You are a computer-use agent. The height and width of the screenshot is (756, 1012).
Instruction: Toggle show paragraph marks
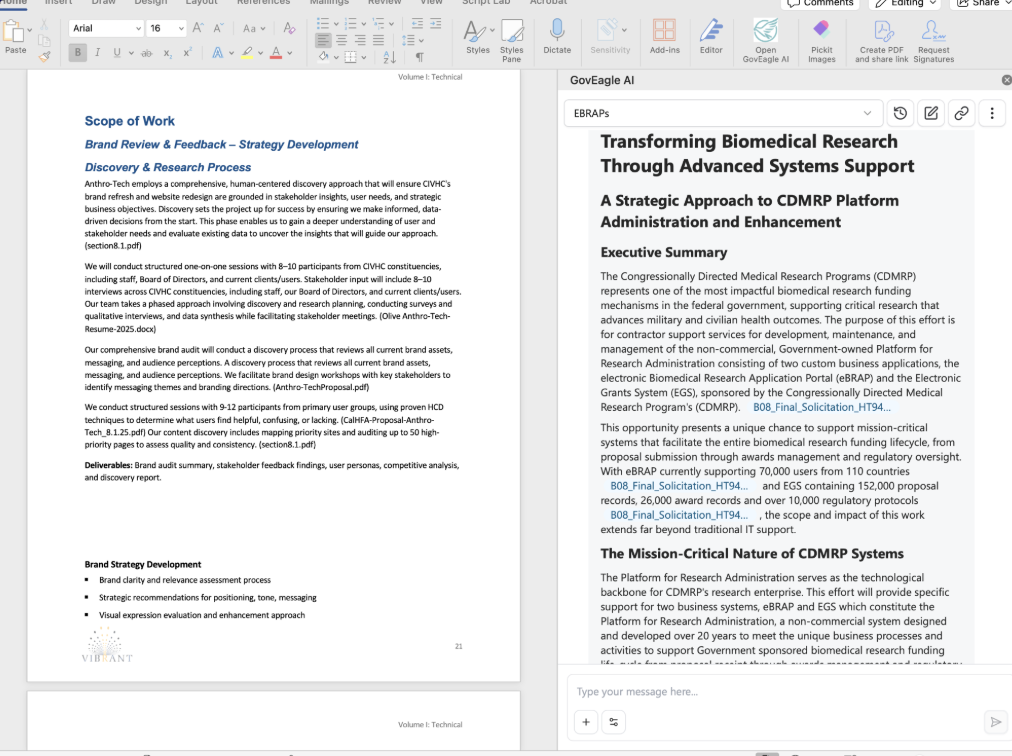[420, 58]
